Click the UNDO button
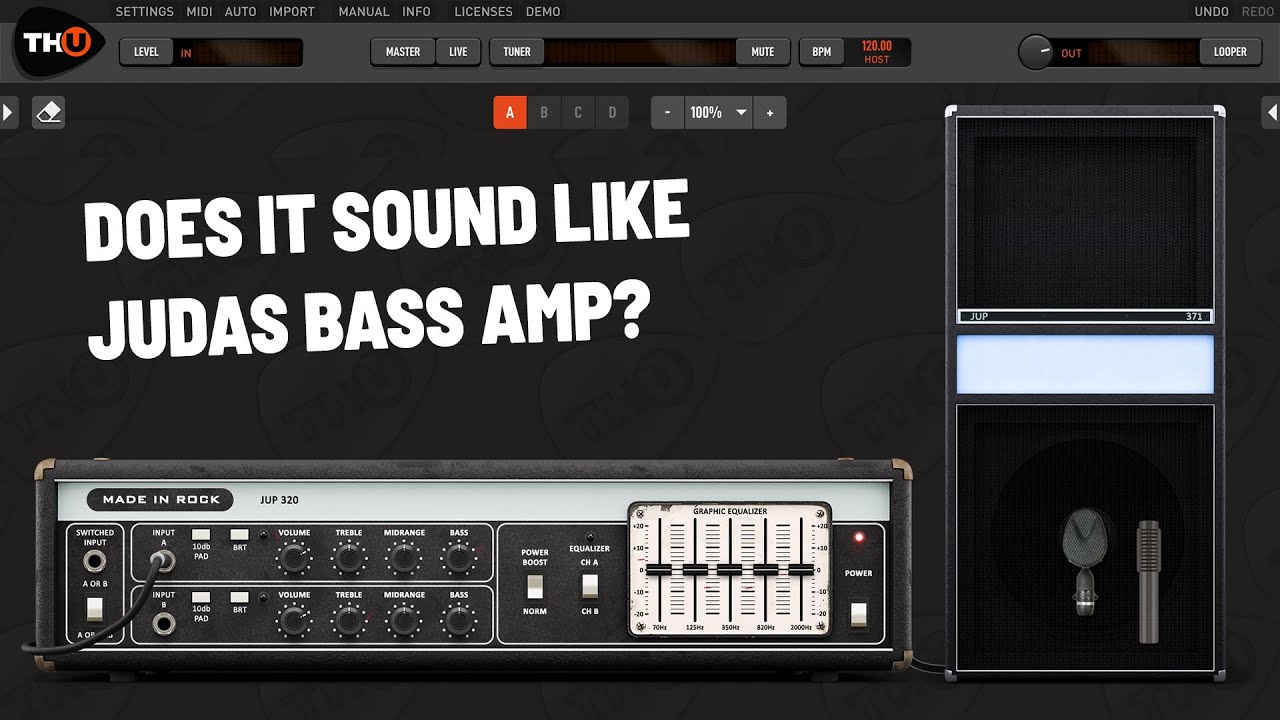Viewport: 1280px width, 720px height. 1212,12
